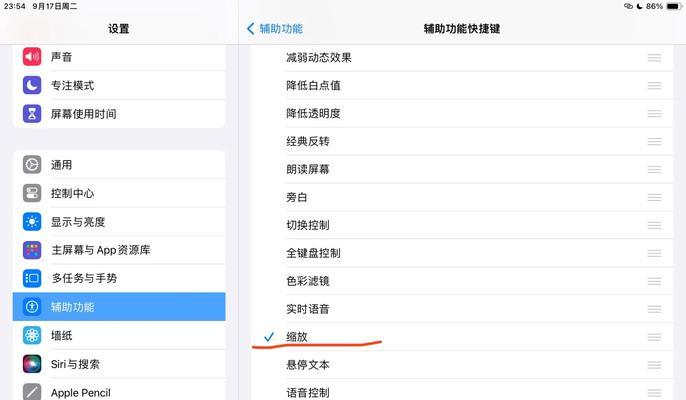Open the 墙纸 flower icon
Viewport: 686px width, 400px height.
pyautogui.click(x=32, y=335)
